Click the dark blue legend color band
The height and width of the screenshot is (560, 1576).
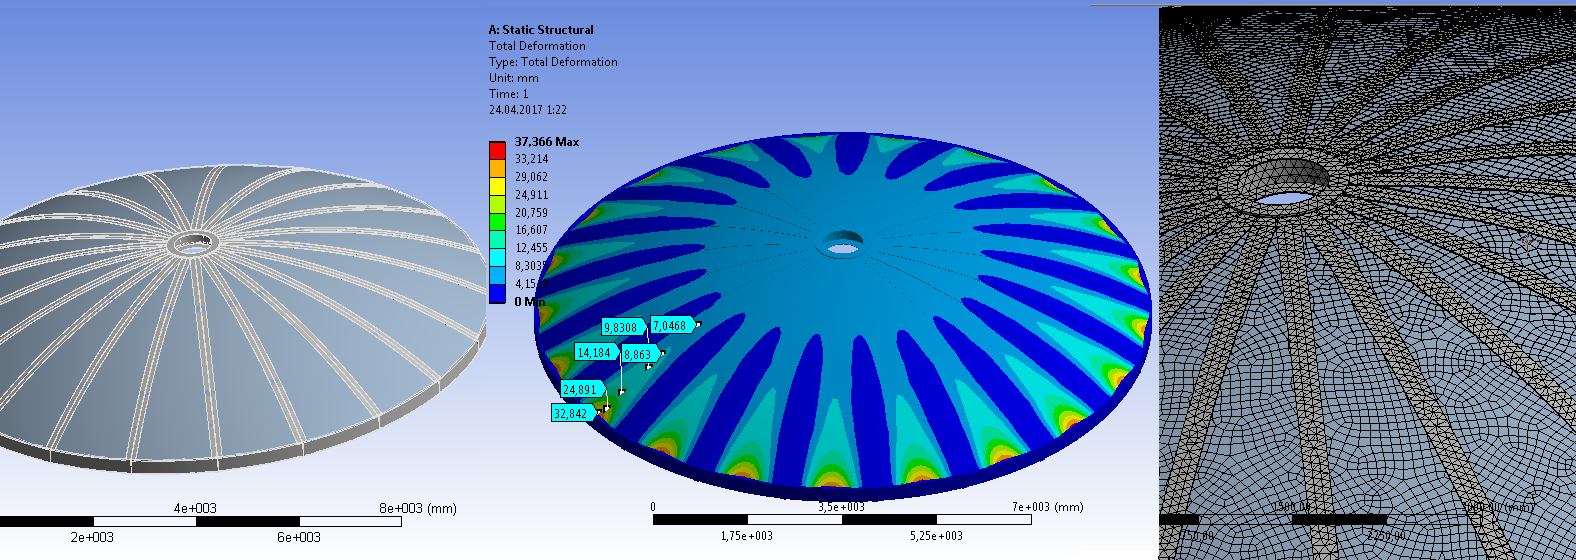497,293
